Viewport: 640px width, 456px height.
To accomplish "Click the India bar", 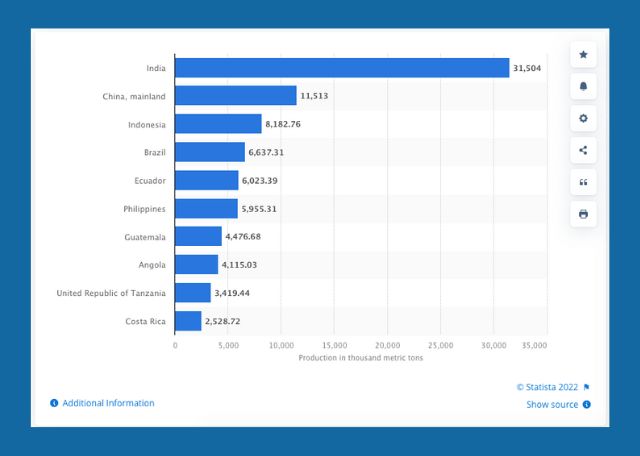I will click(x=342, y=68).
